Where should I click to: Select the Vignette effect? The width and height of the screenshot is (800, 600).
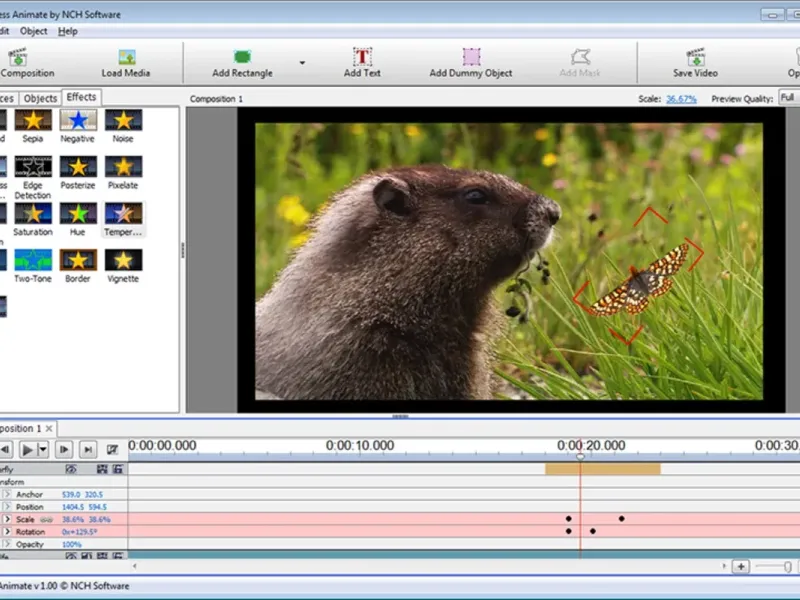123,261
